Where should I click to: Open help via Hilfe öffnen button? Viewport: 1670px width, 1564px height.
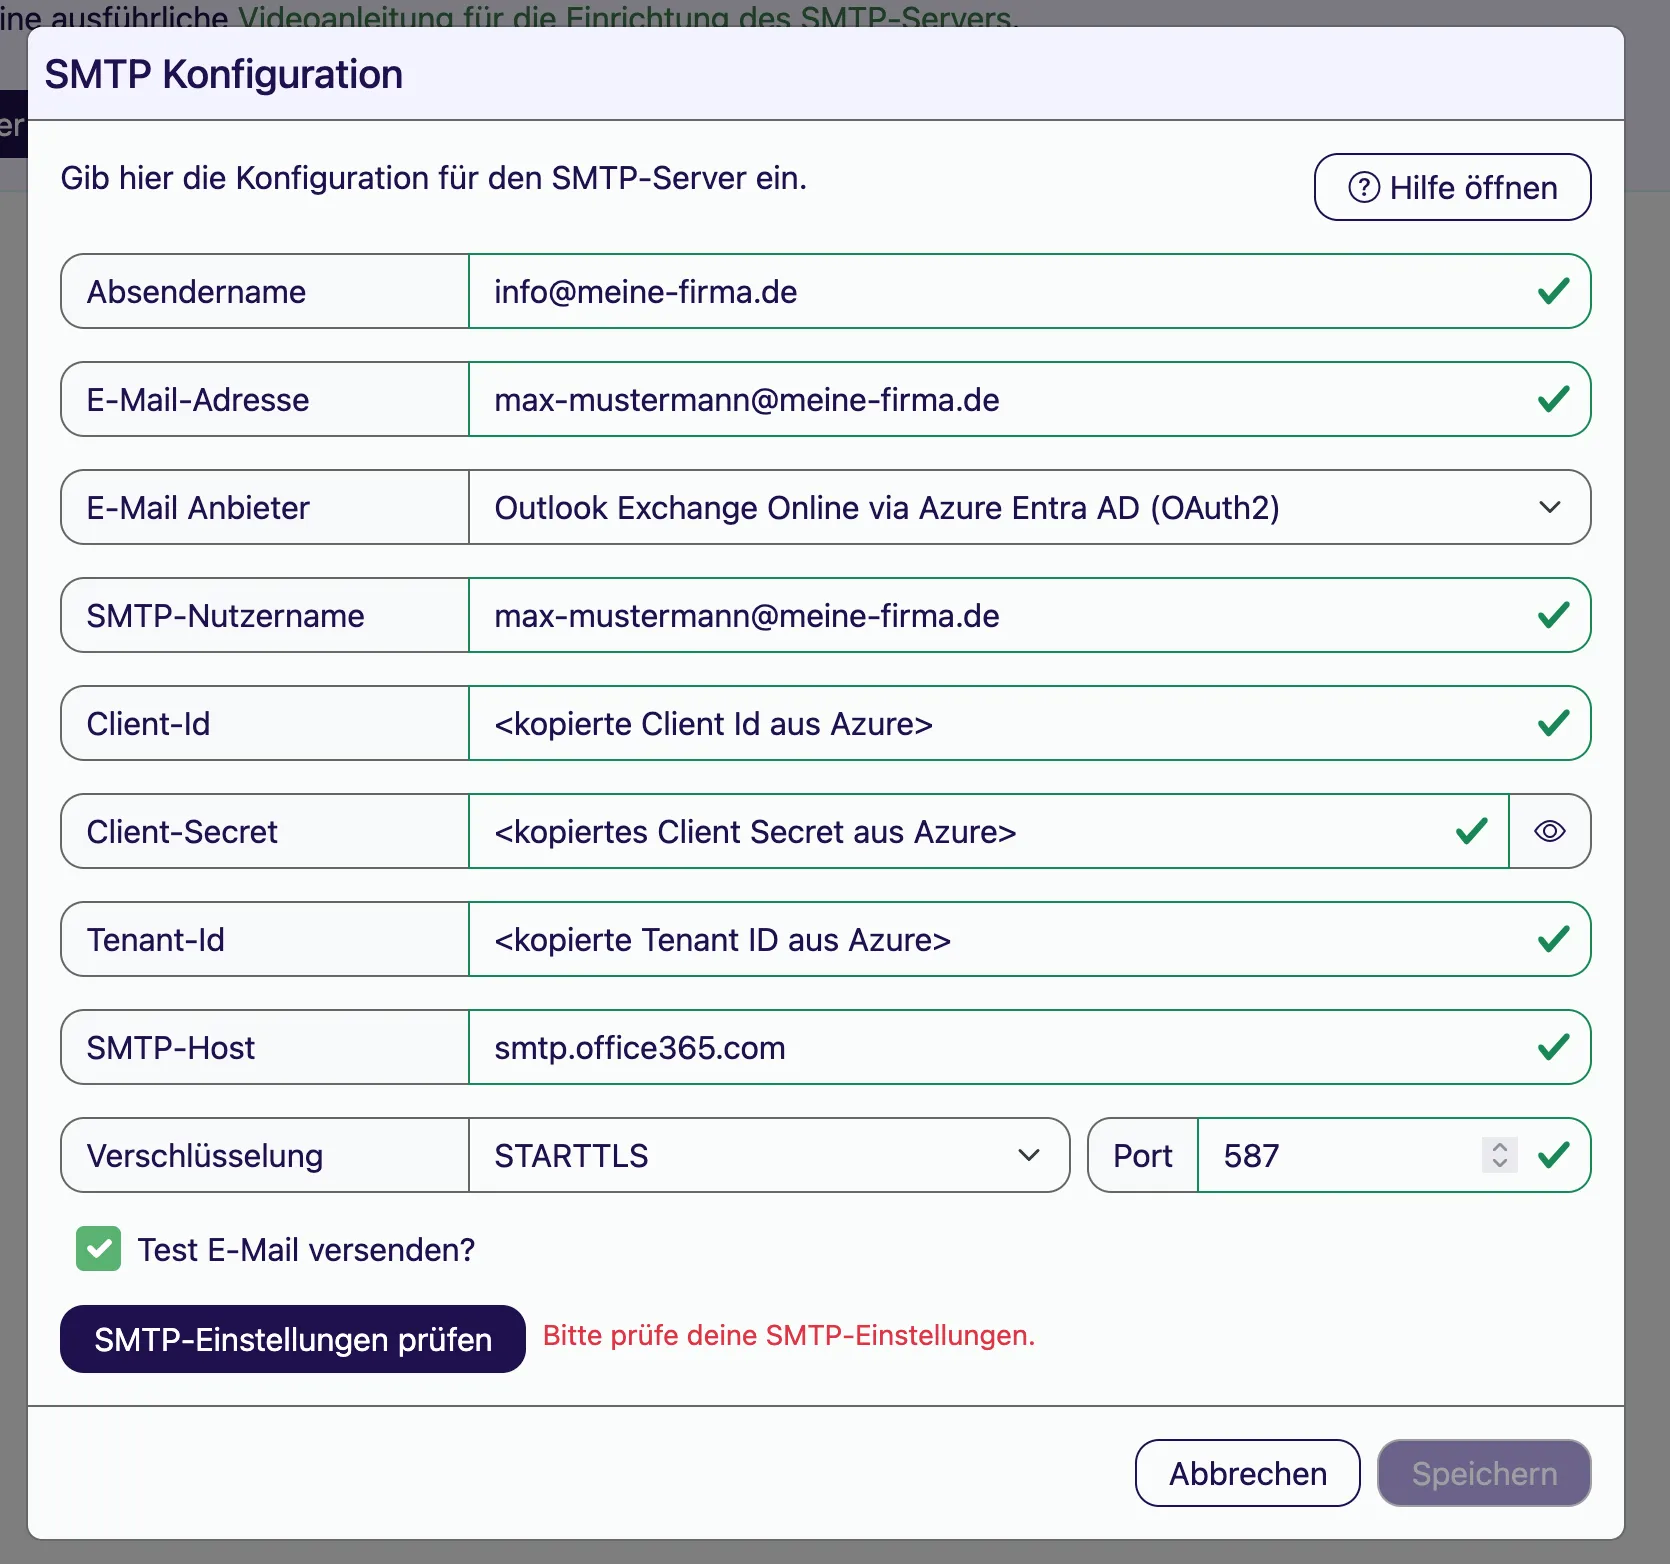1452,187
